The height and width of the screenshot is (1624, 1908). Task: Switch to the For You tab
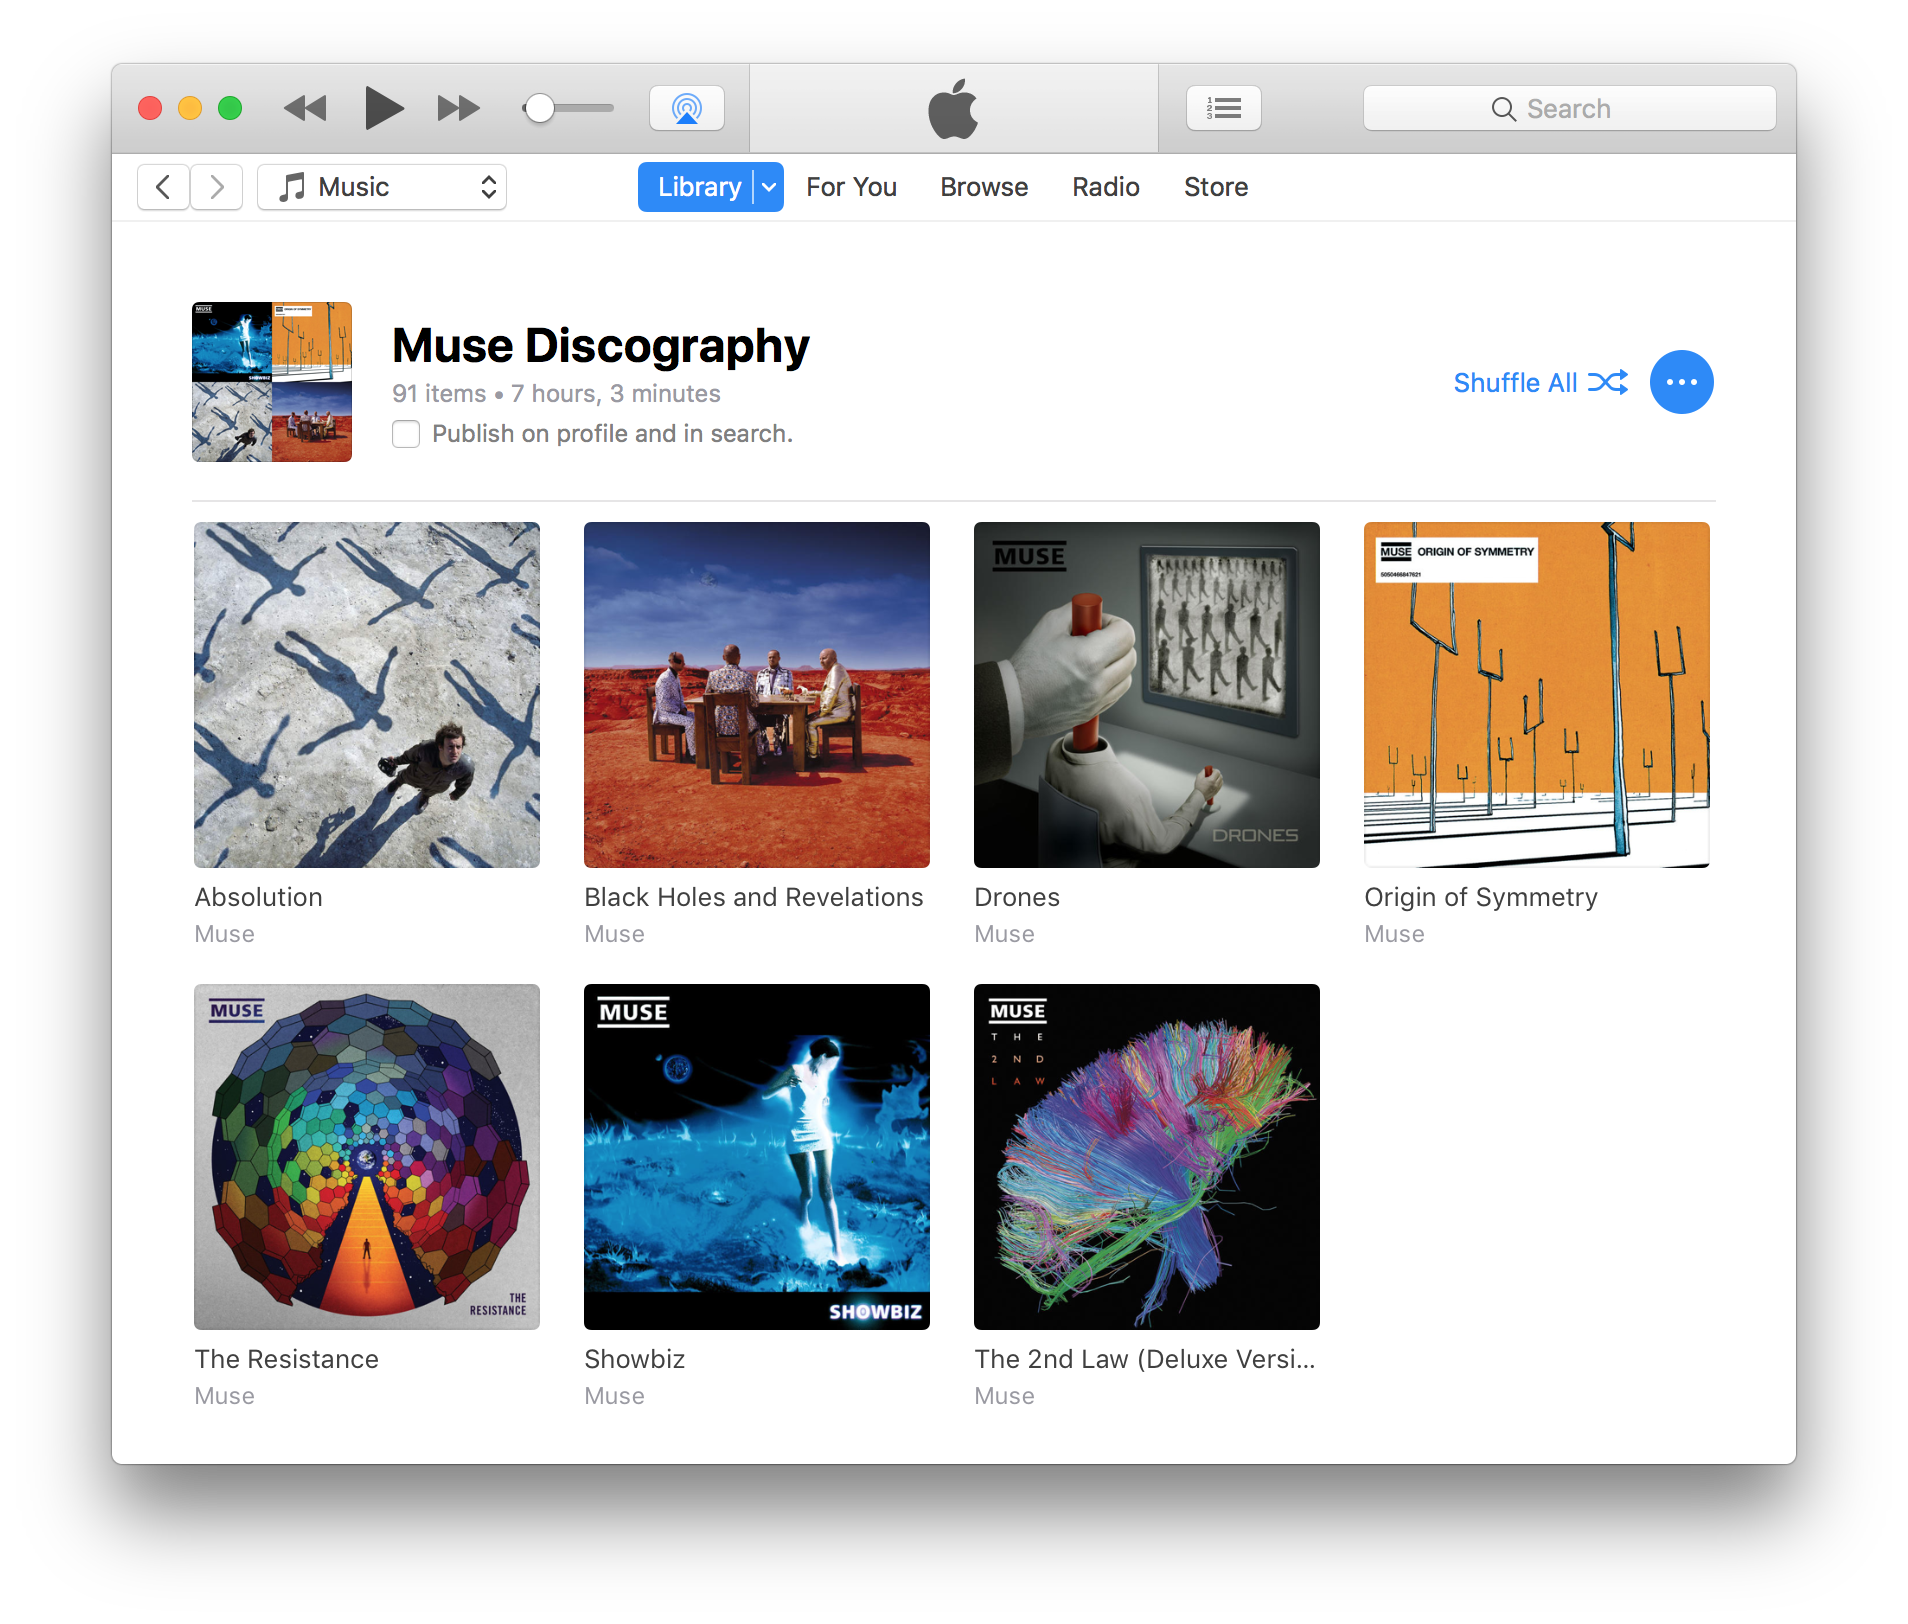851,187
